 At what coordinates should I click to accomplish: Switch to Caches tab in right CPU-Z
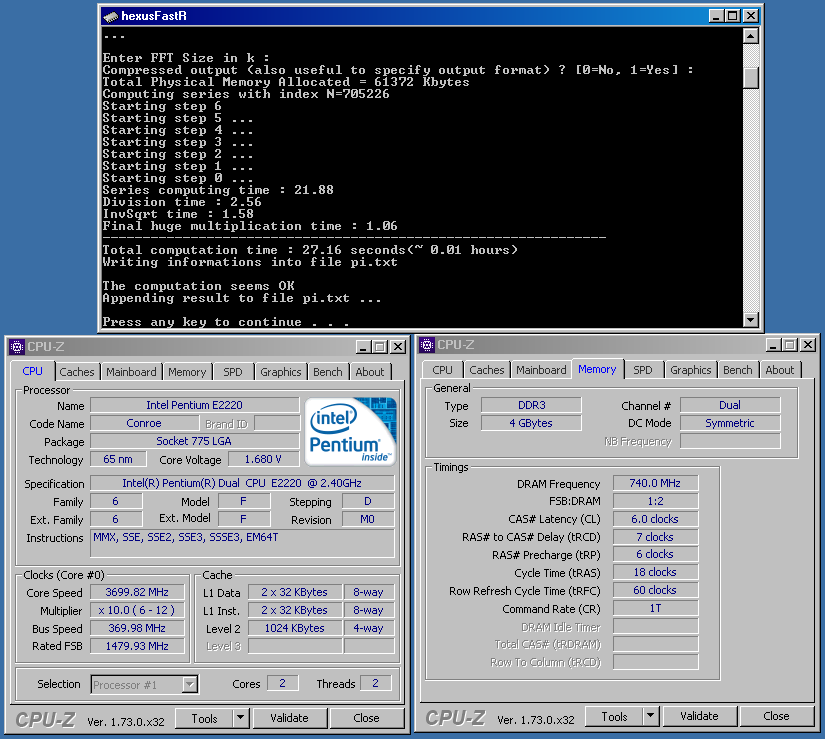487,370
